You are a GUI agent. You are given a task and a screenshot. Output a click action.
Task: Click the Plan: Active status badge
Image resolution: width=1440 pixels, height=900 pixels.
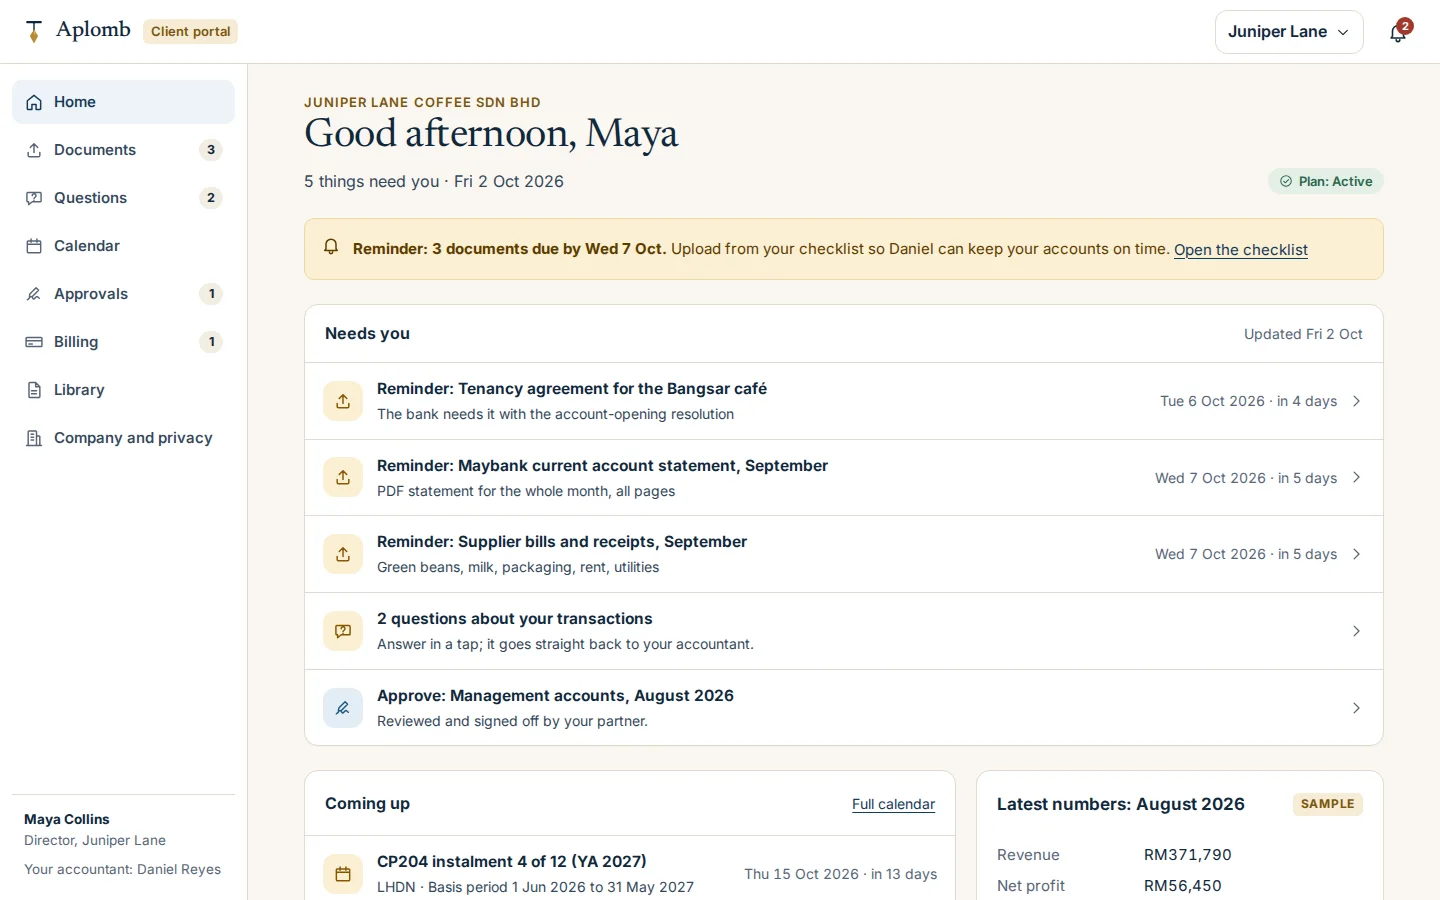click(1326, 181)
